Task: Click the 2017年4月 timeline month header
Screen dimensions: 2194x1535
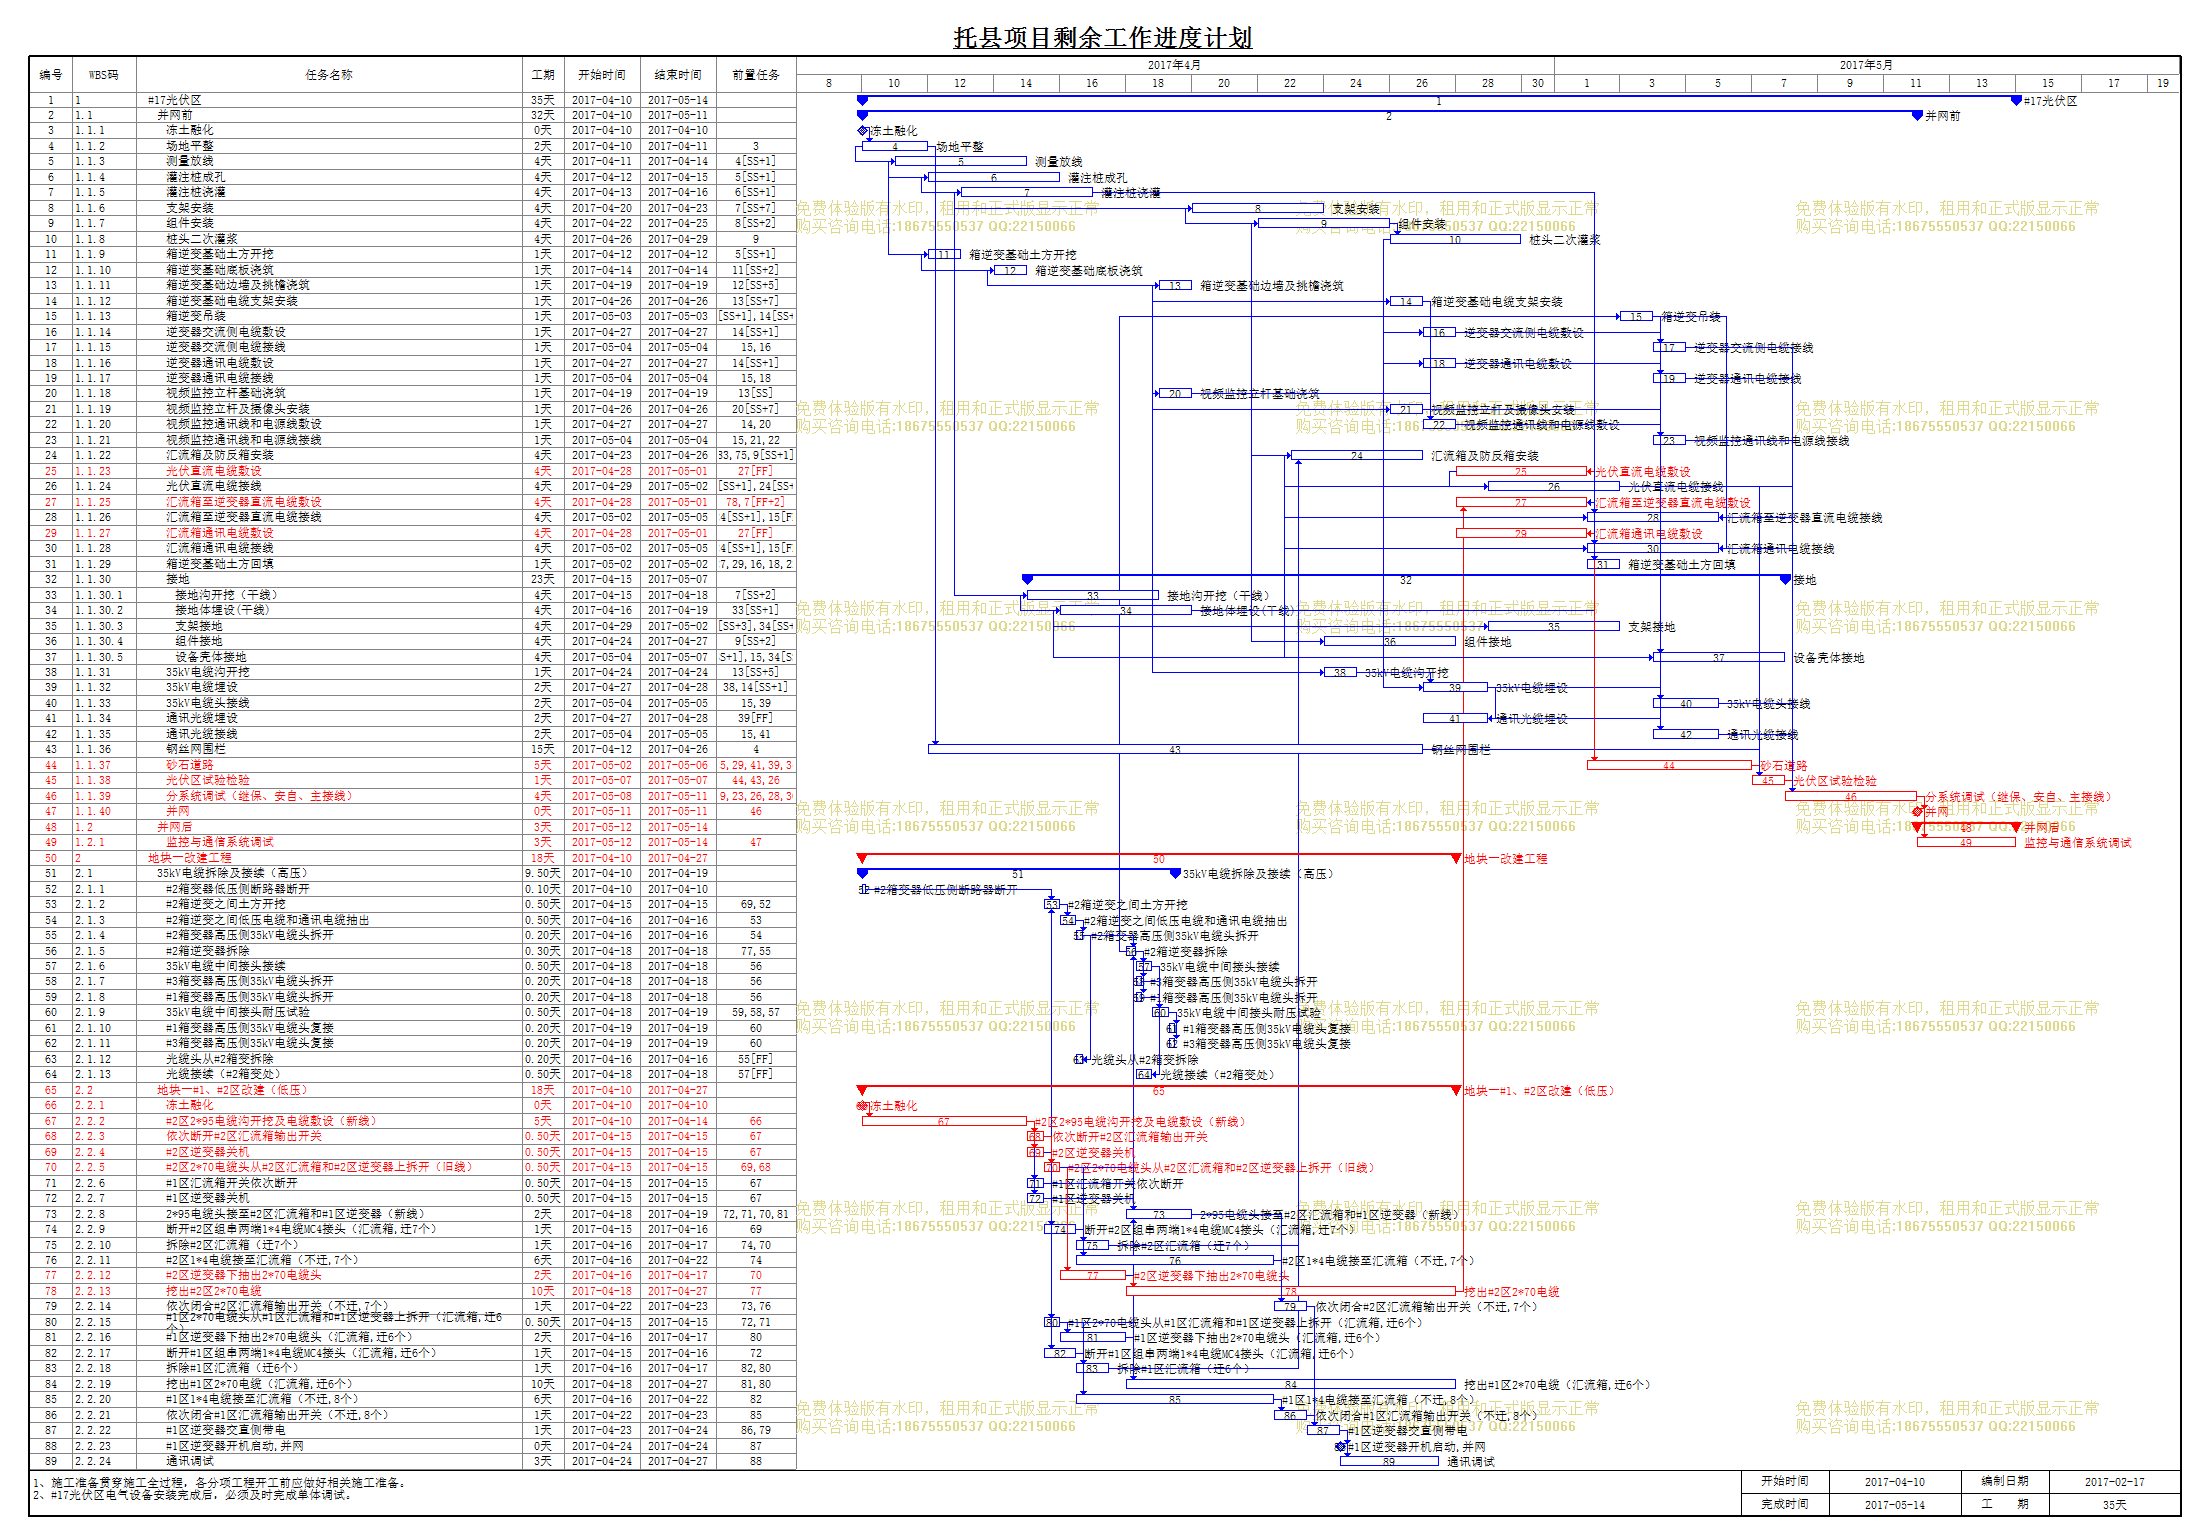Action: pyautogui.click(x=1174, y=65)
